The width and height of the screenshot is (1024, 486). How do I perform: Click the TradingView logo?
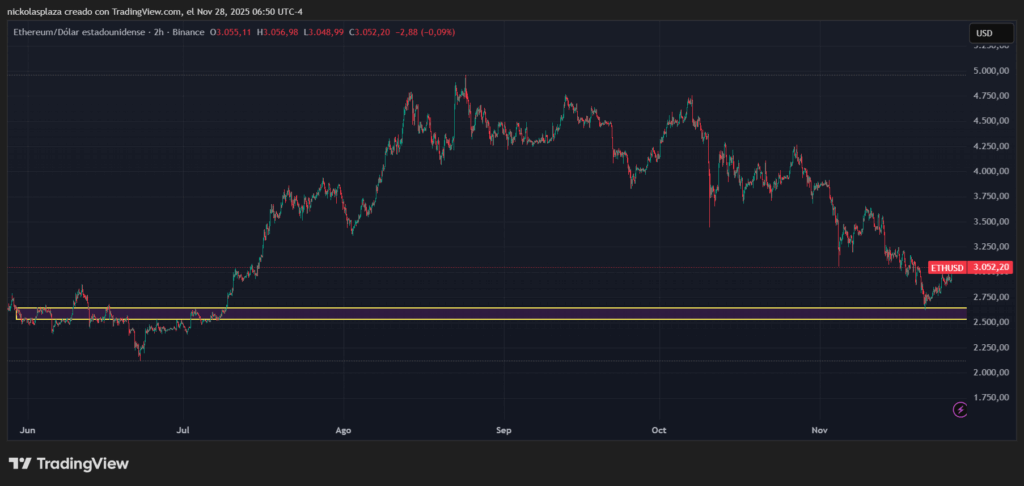(69, 464)
